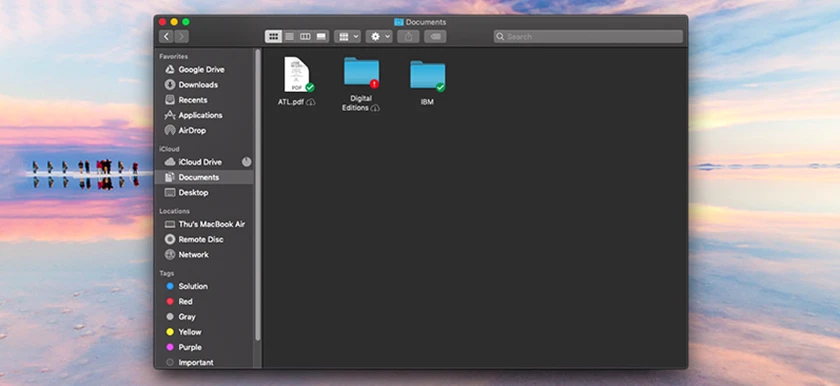The width and height of the screenshot is (840, 386).
Task: Switch to list view
Action: (x=289, y=36)
